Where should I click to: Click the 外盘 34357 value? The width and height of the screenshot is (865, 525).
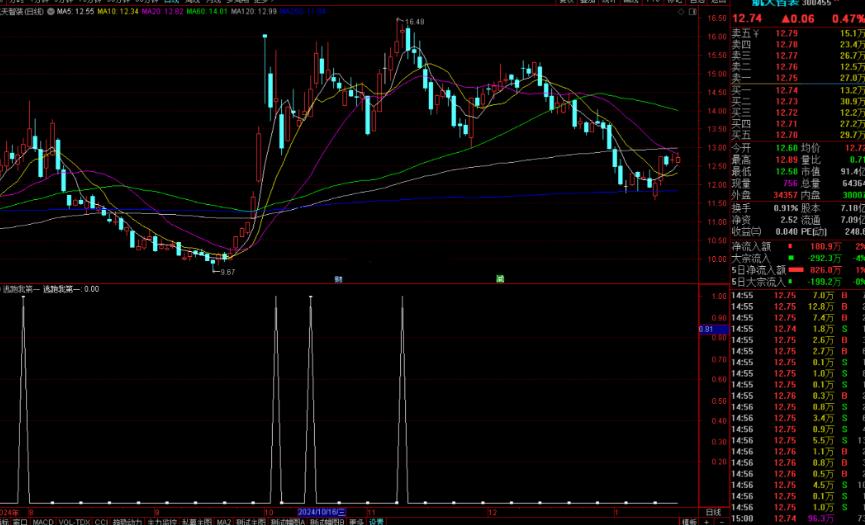[x=786, y=195]
